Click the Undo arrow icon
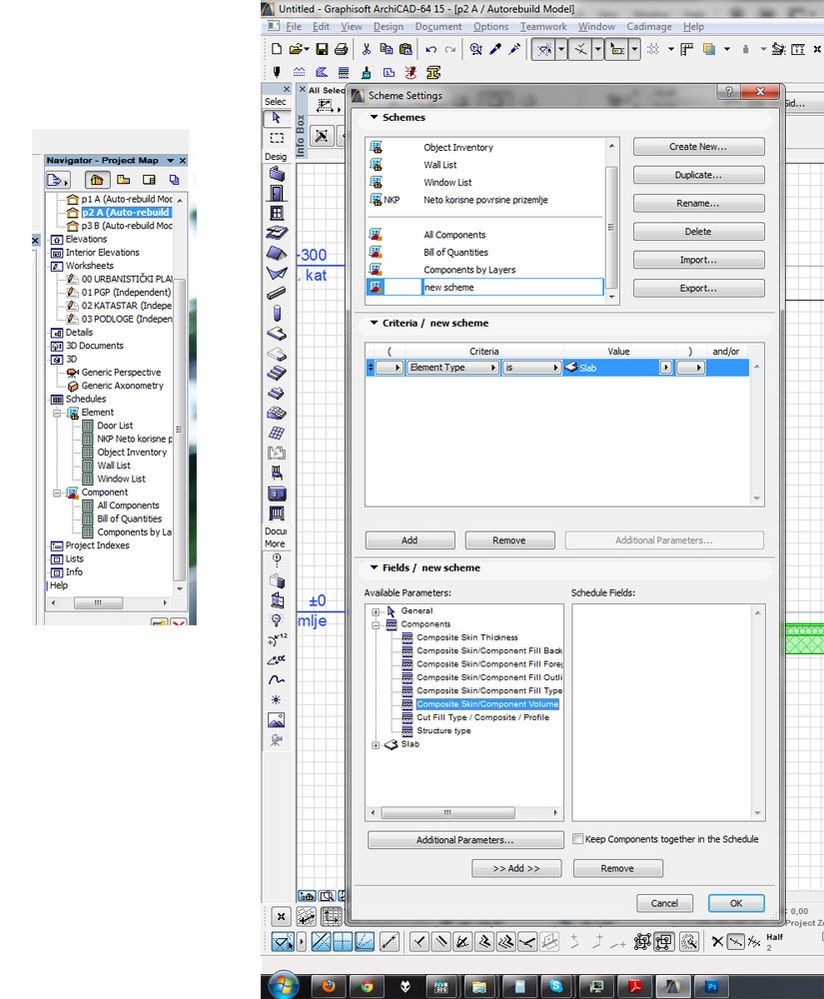 pyautogui.click(x=431, y=49)
